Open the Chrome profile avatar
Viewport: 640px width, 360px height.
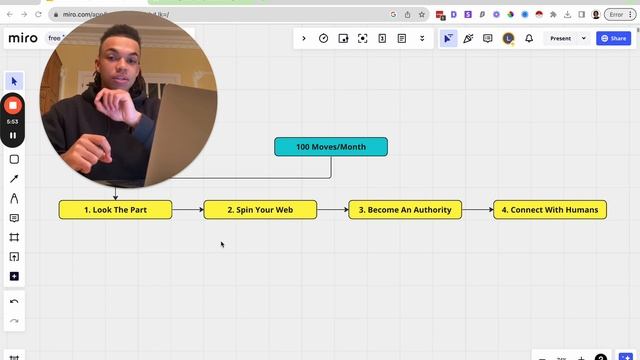coord(596,14)
